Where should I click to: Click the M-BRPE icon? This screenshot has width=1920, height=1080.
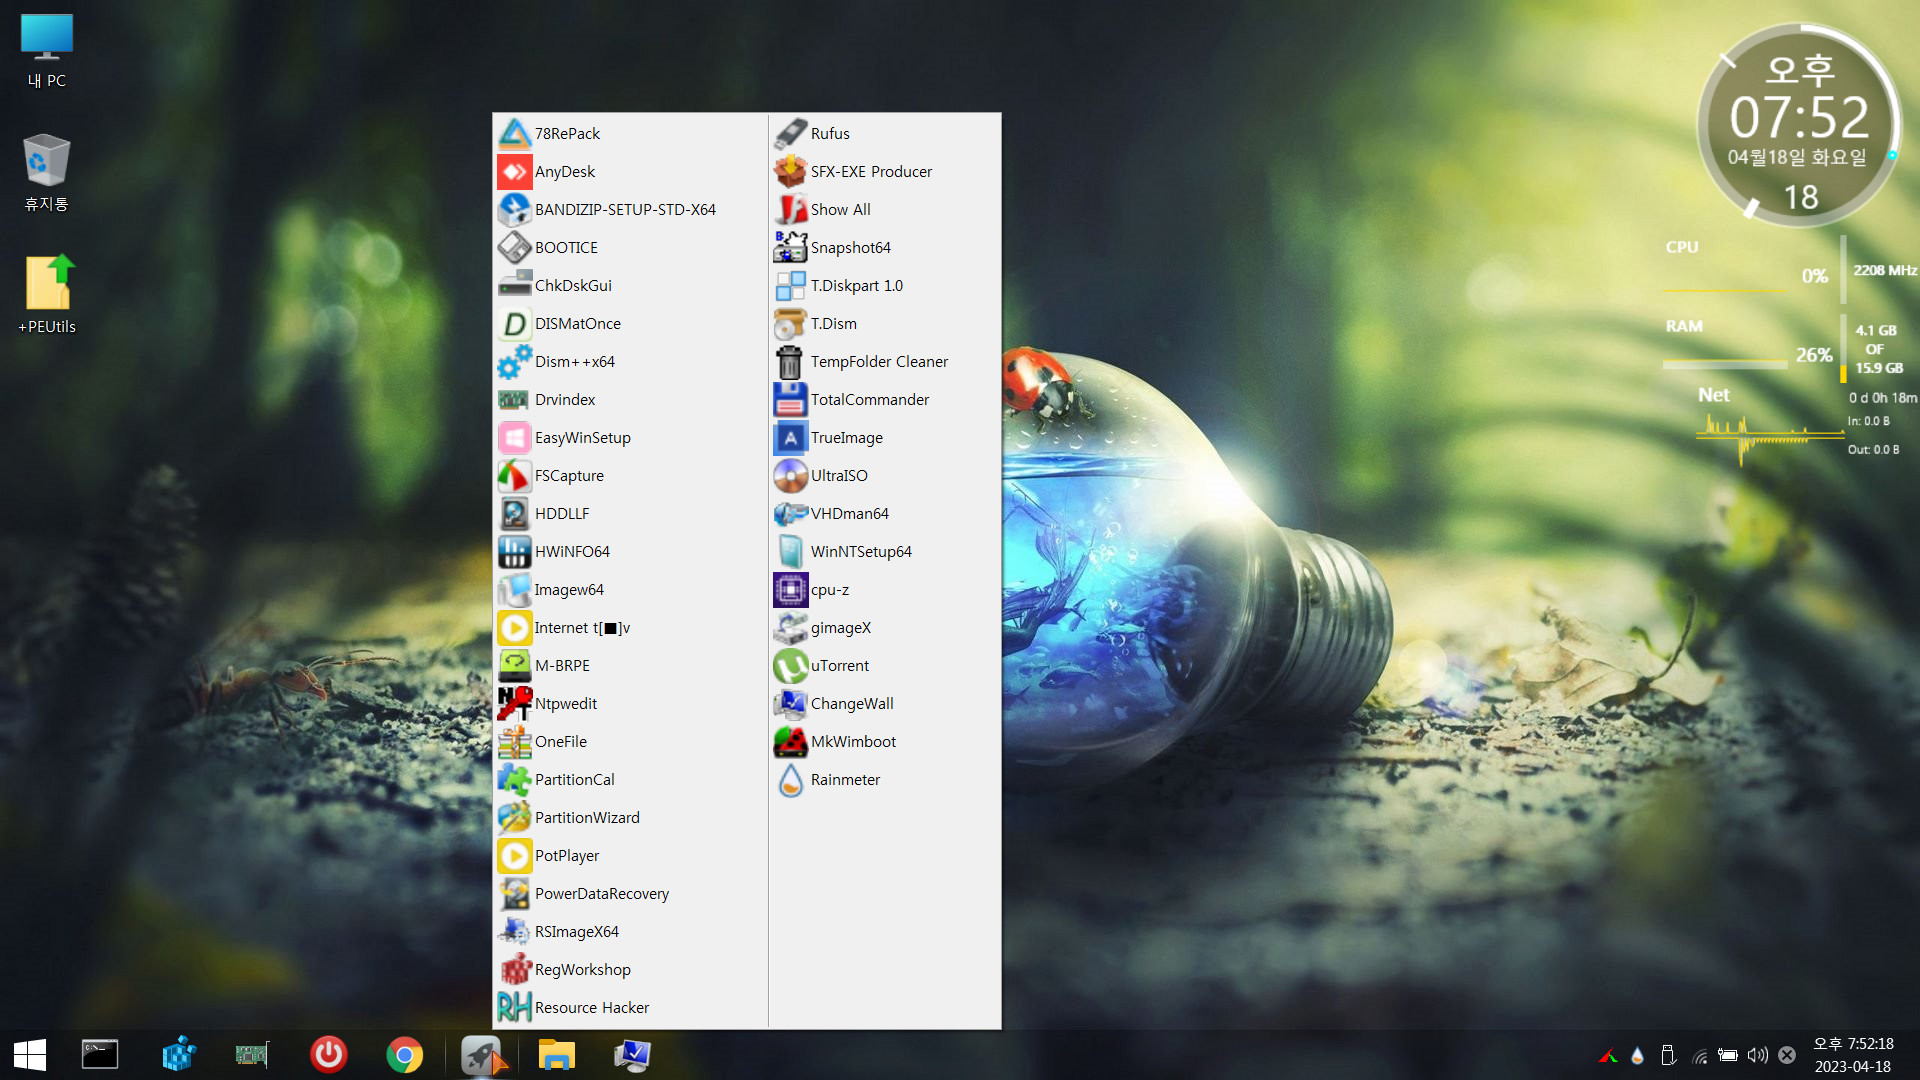(514, 666)
